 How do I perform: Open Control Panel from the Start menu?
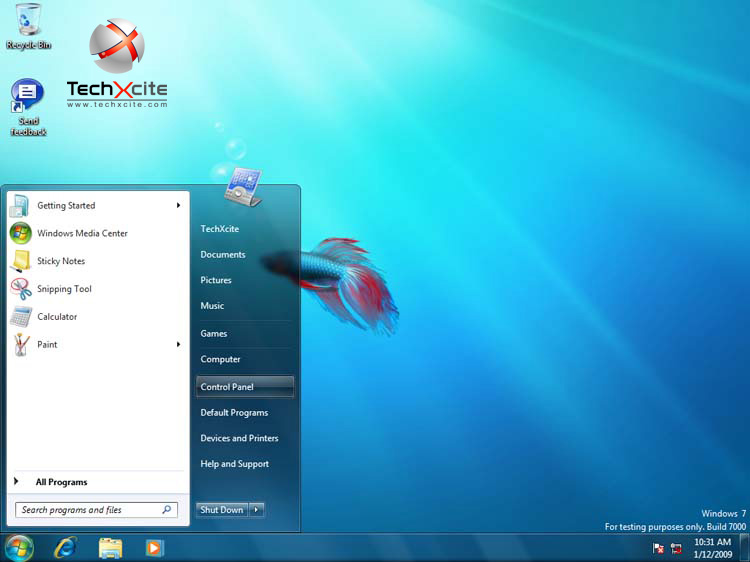pos(245,387)
